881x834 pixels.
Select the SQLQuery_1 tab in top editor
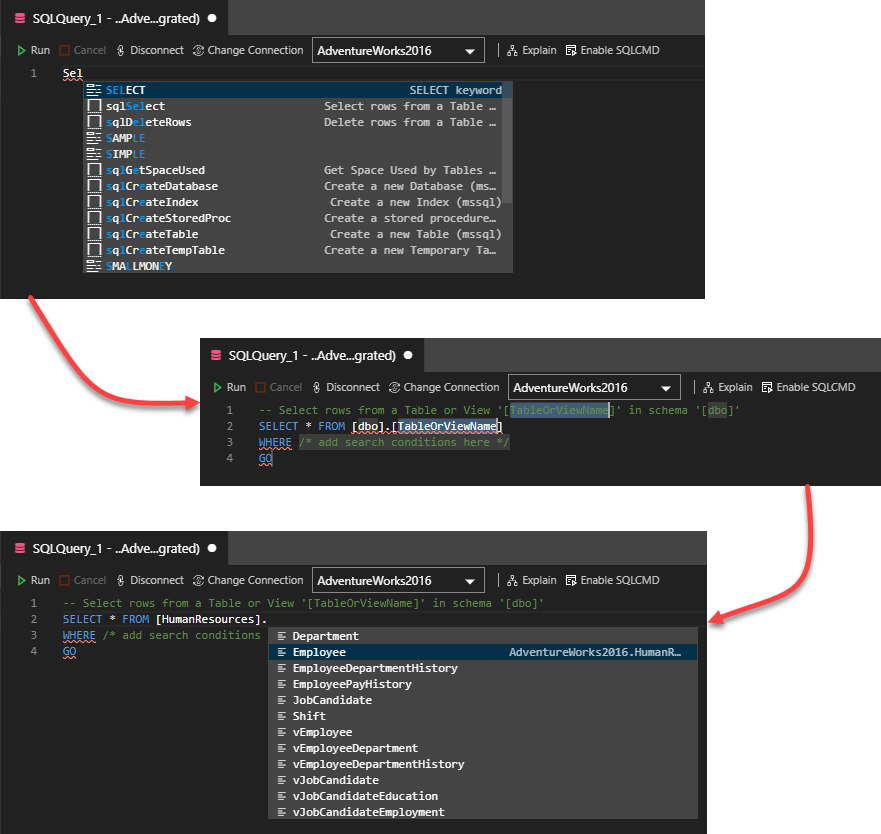115,19
